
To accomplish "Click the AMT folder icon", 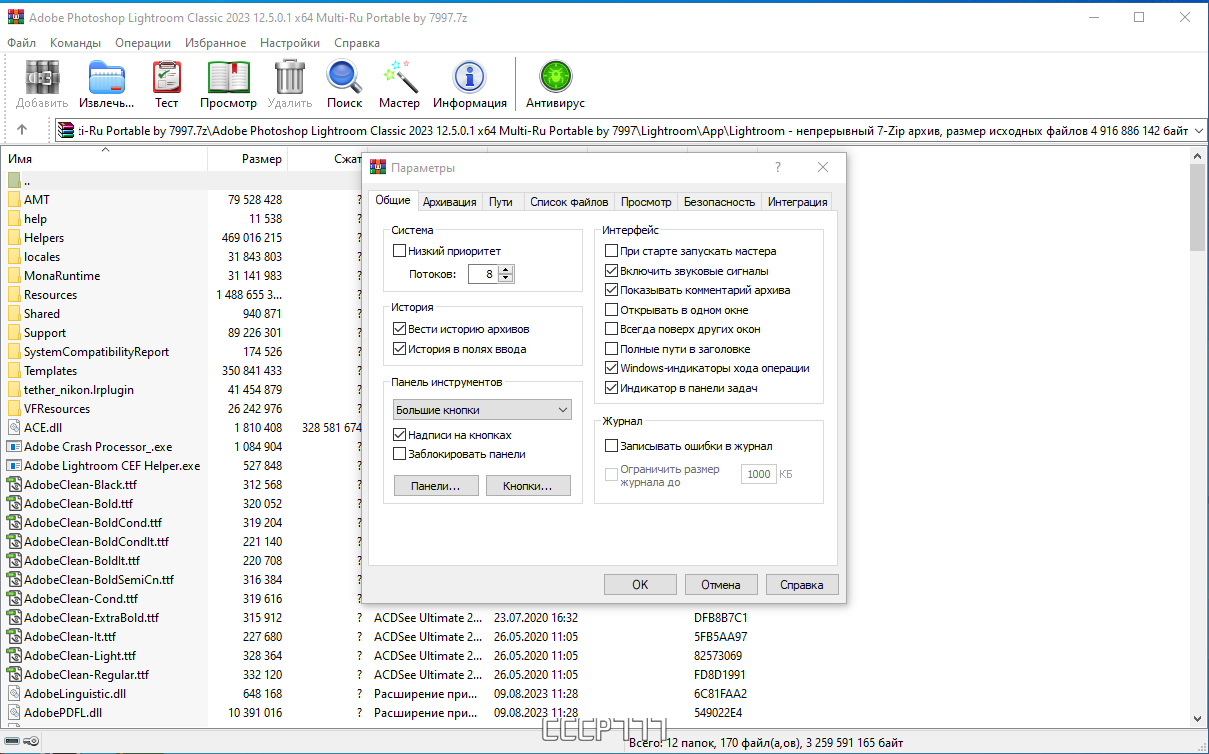I will (14, 200).
